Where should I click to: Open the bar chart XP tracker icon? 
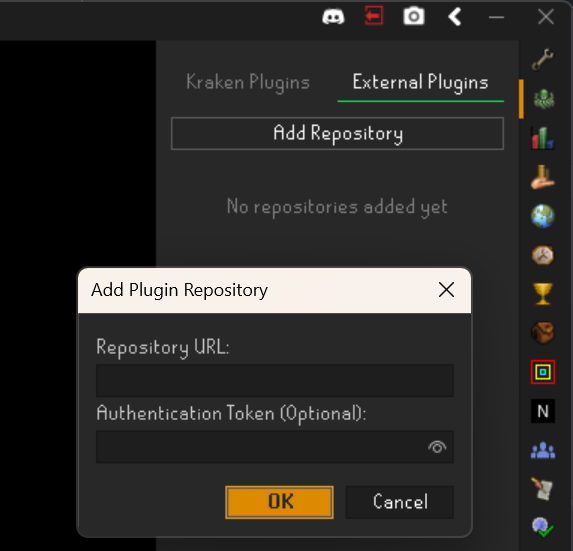tap(543, 138)
